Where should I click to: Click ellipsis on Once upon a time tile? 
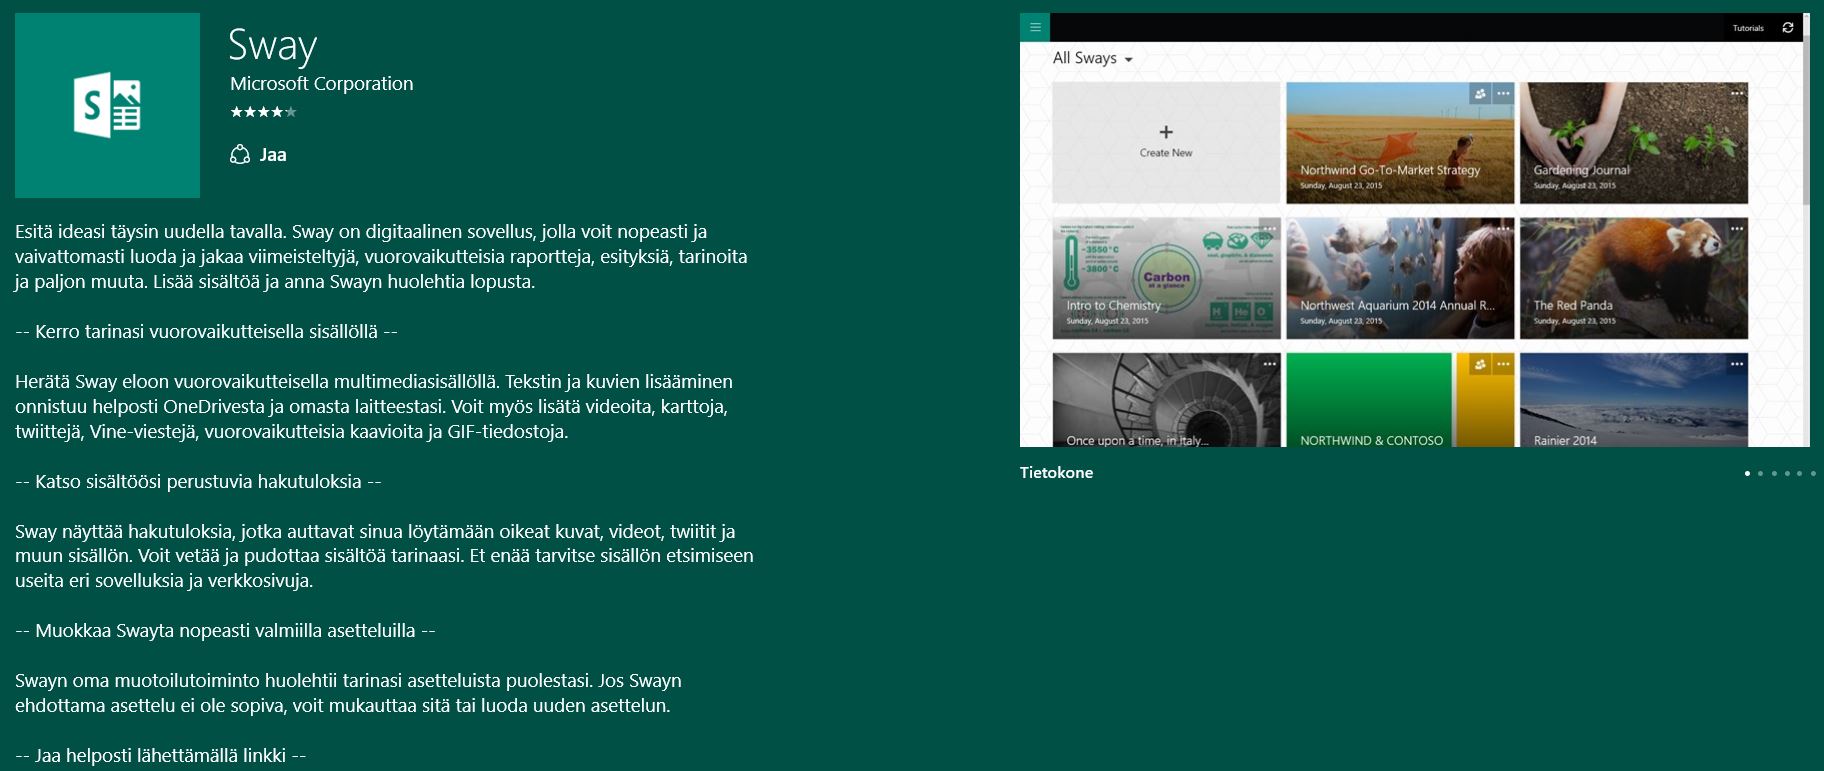click(1269, 364)
